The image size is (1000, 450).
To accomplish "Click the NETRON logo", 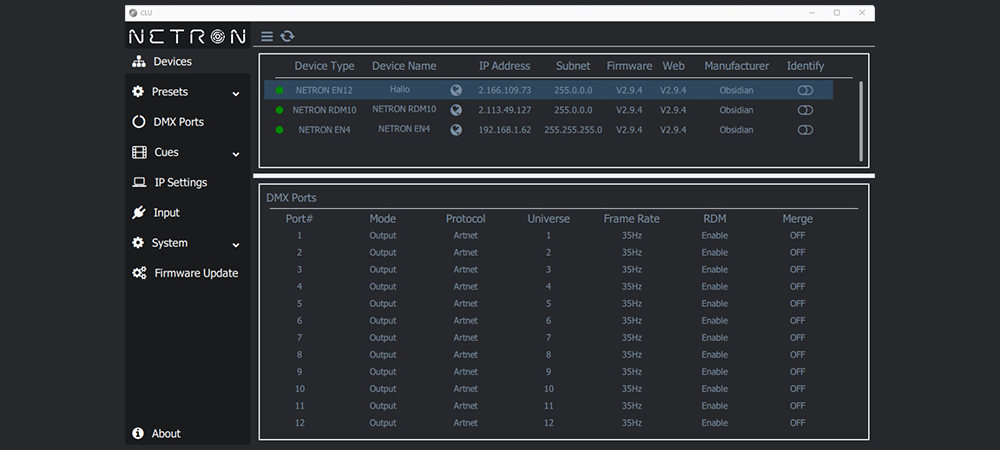I will [187, 36].
